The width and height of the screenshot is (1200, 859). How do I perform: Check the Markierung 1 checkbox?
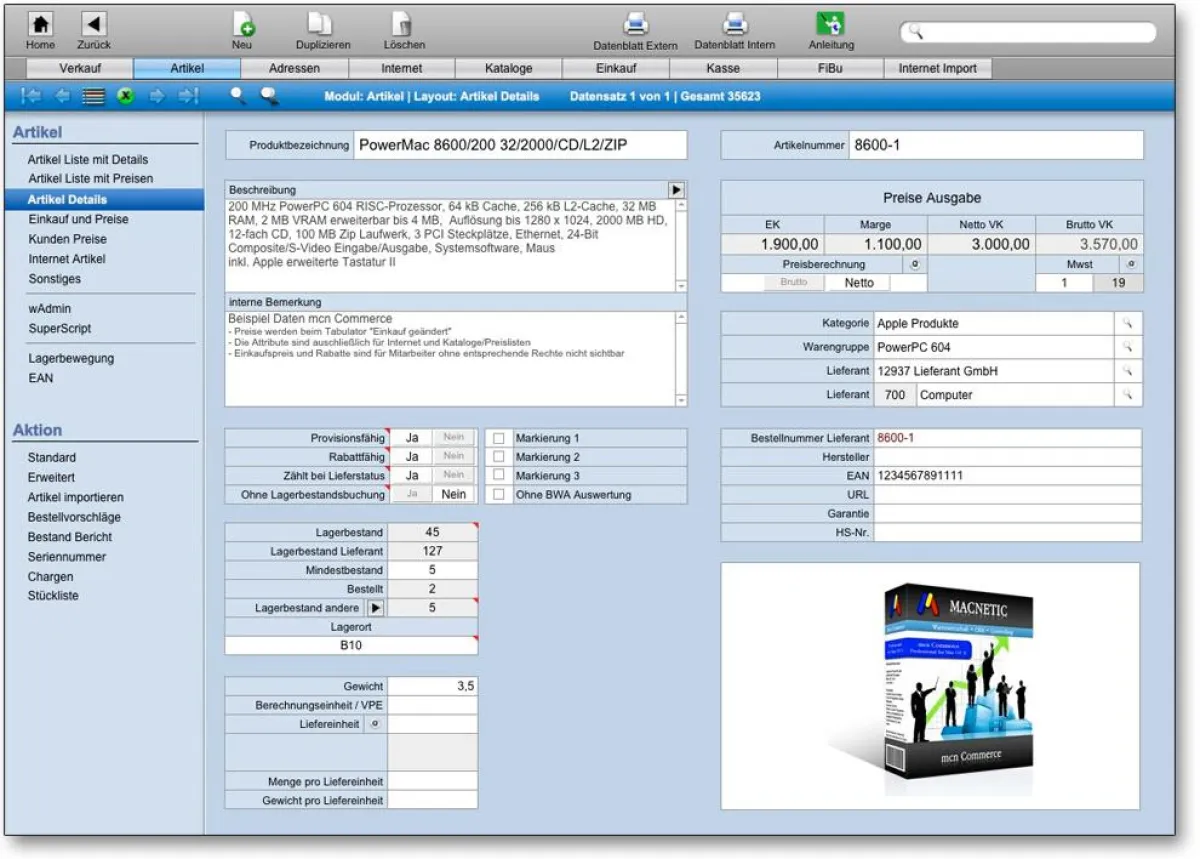tap(499, 438)
